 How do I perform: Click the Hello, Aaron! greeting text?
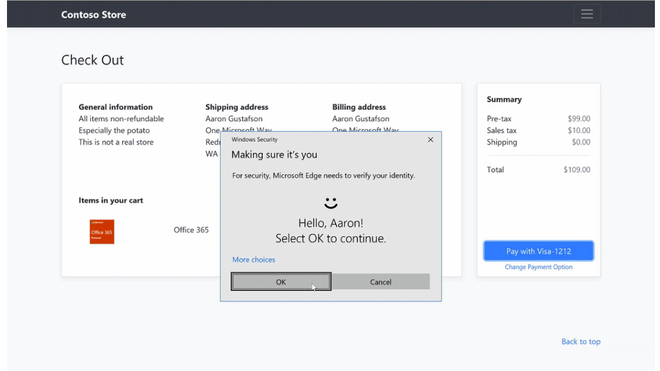[331, 223]
